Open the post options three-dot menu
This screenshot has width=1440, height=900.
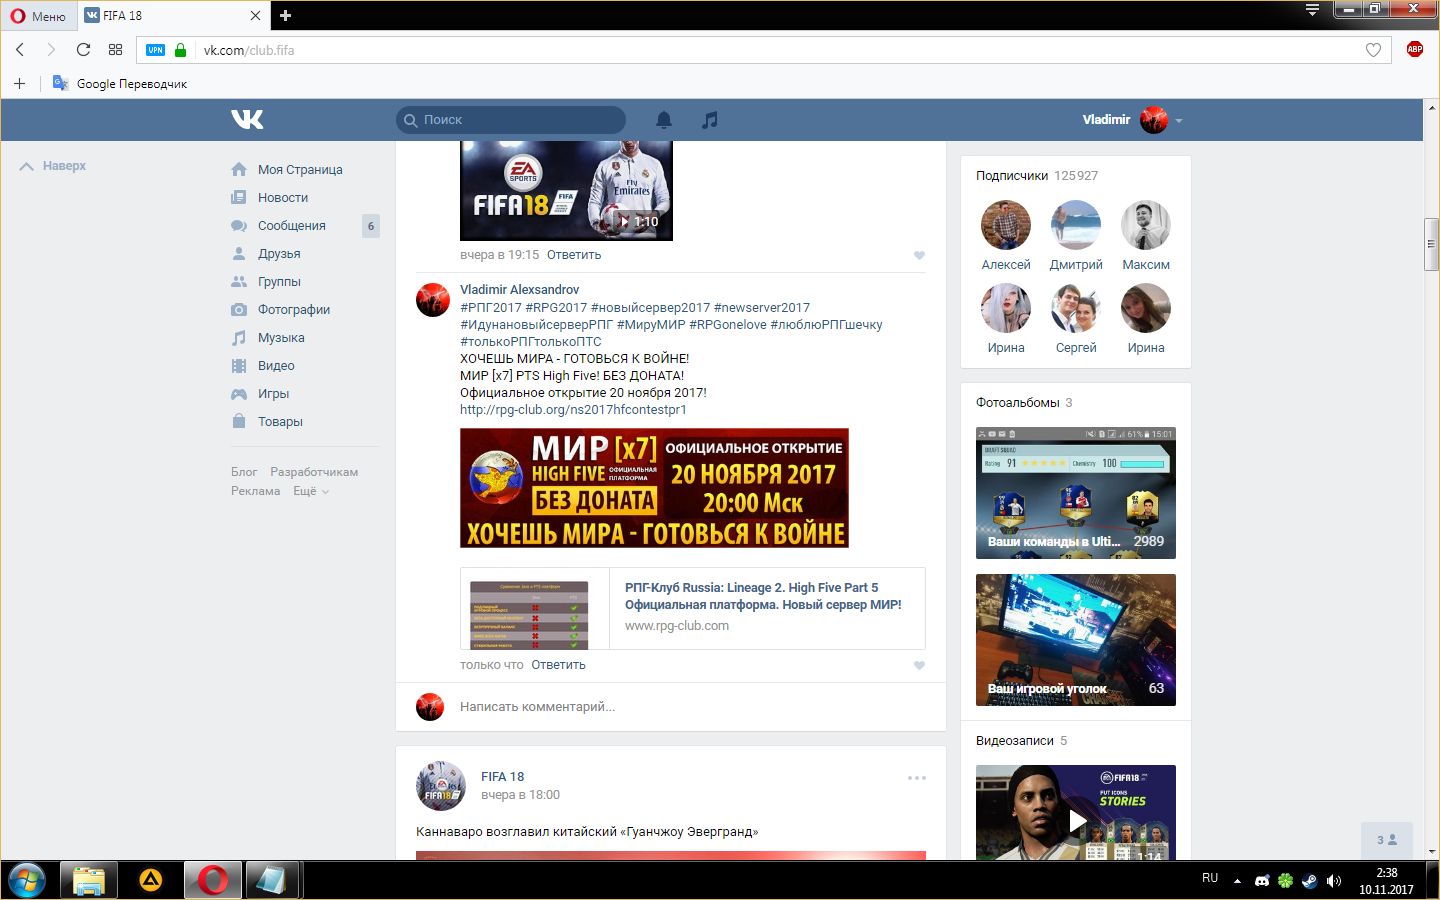[916, 778]
